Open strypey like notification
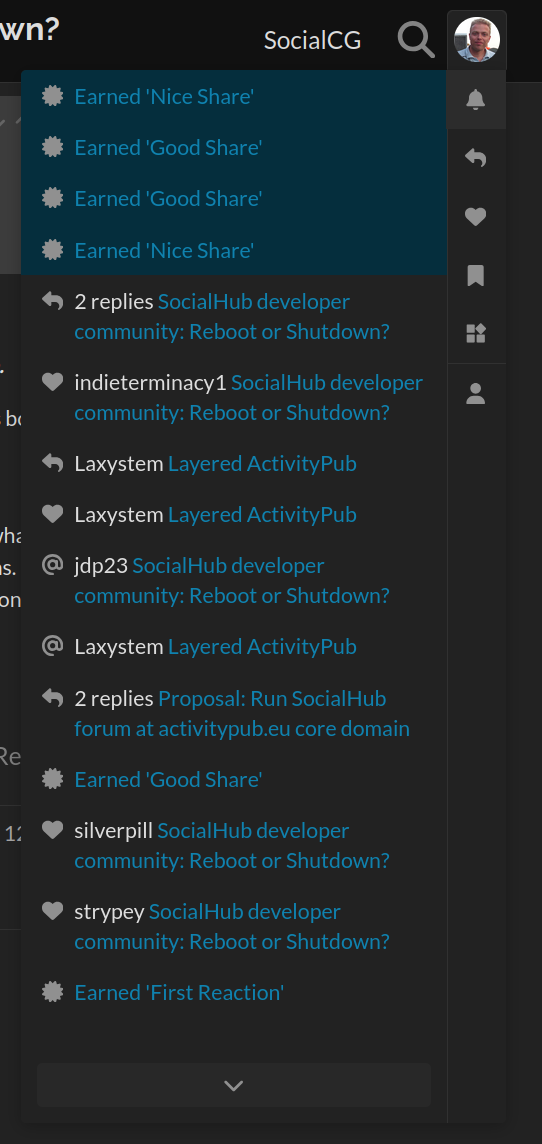542x1144 pixels. [x=234, y=927]
